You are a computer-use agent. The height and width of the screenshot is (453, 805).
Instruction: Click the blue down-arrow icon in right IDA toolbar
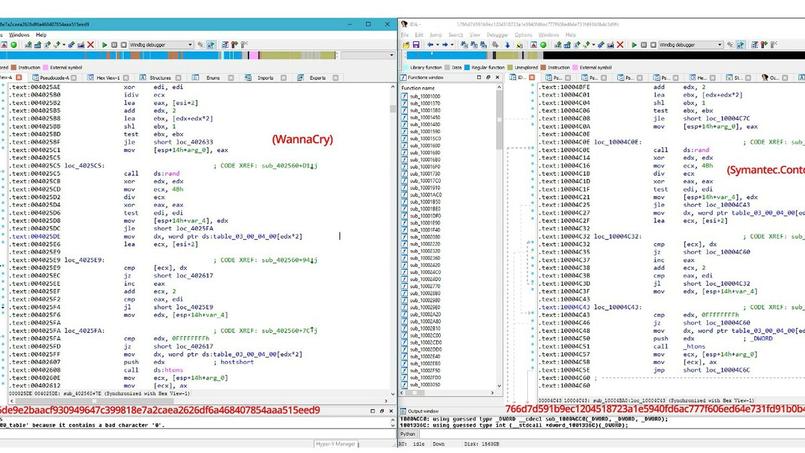507,45
